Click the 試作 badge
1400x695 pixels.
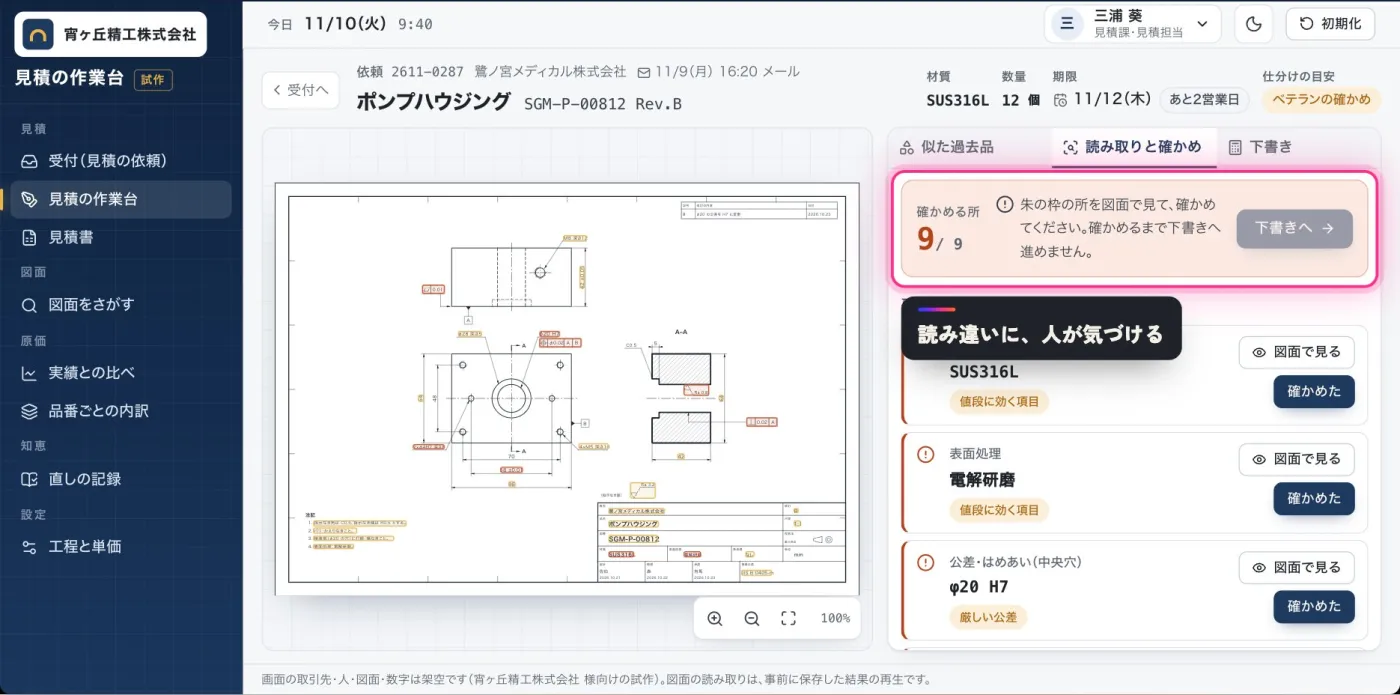point(153,79)
